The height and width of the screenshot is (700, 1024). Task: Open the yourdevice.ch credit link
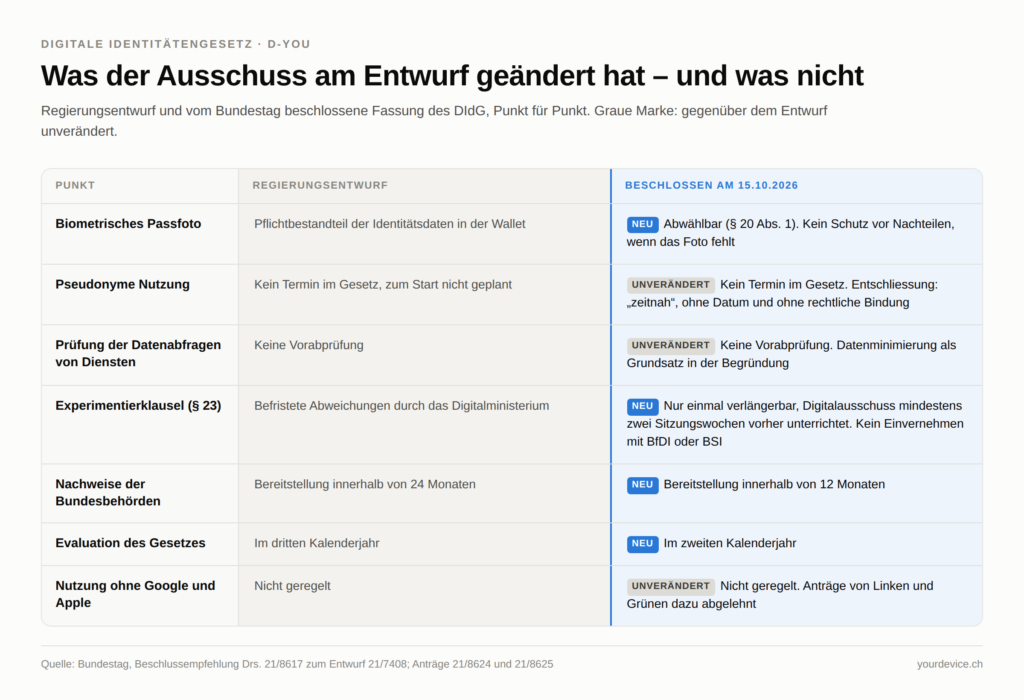[x=950, y=664]
